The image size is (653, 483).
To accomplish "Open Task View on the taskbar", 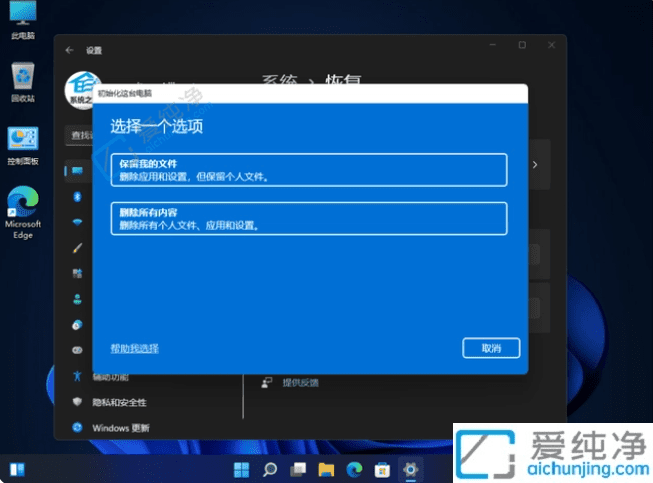I will tap(298, 470).
